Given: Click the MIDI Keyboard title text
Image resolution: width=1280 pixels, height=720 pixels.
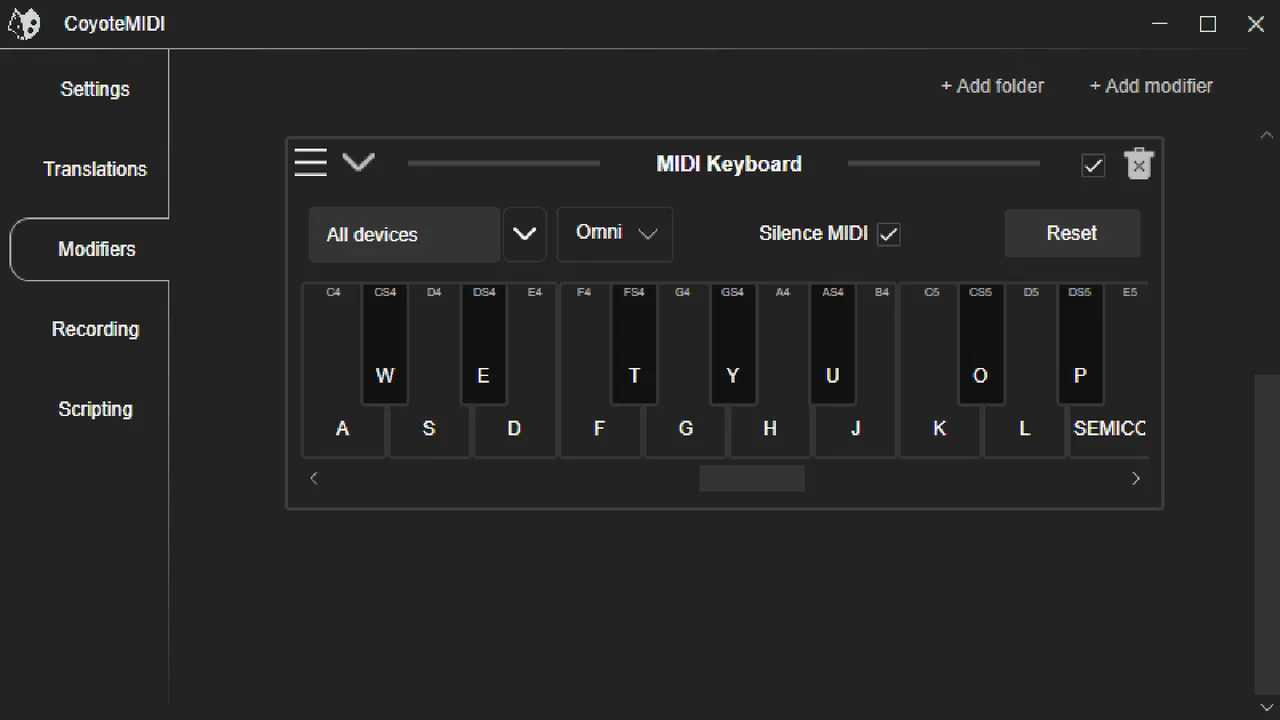Looking at the screenshot, I should 729,164.
